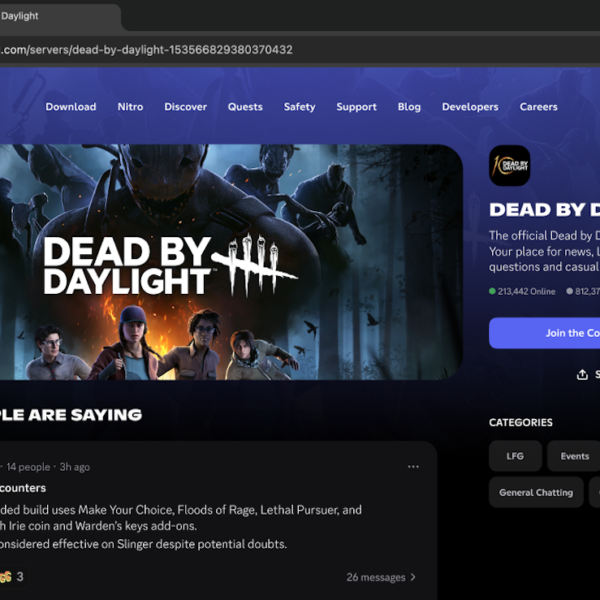Click the 213,442 Online status text
This screenshot has width=600, height=600.
click(x=526, y=292)
